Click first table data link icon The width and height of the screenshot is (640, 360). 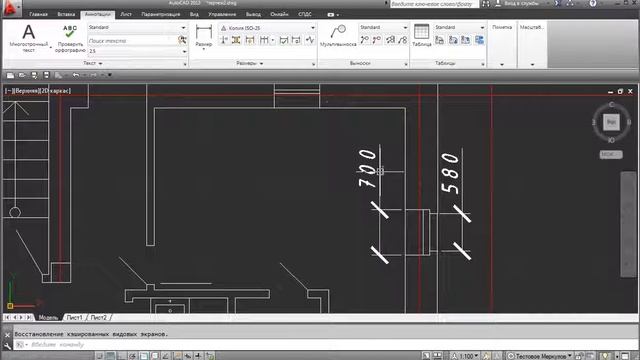click(440, 40)
